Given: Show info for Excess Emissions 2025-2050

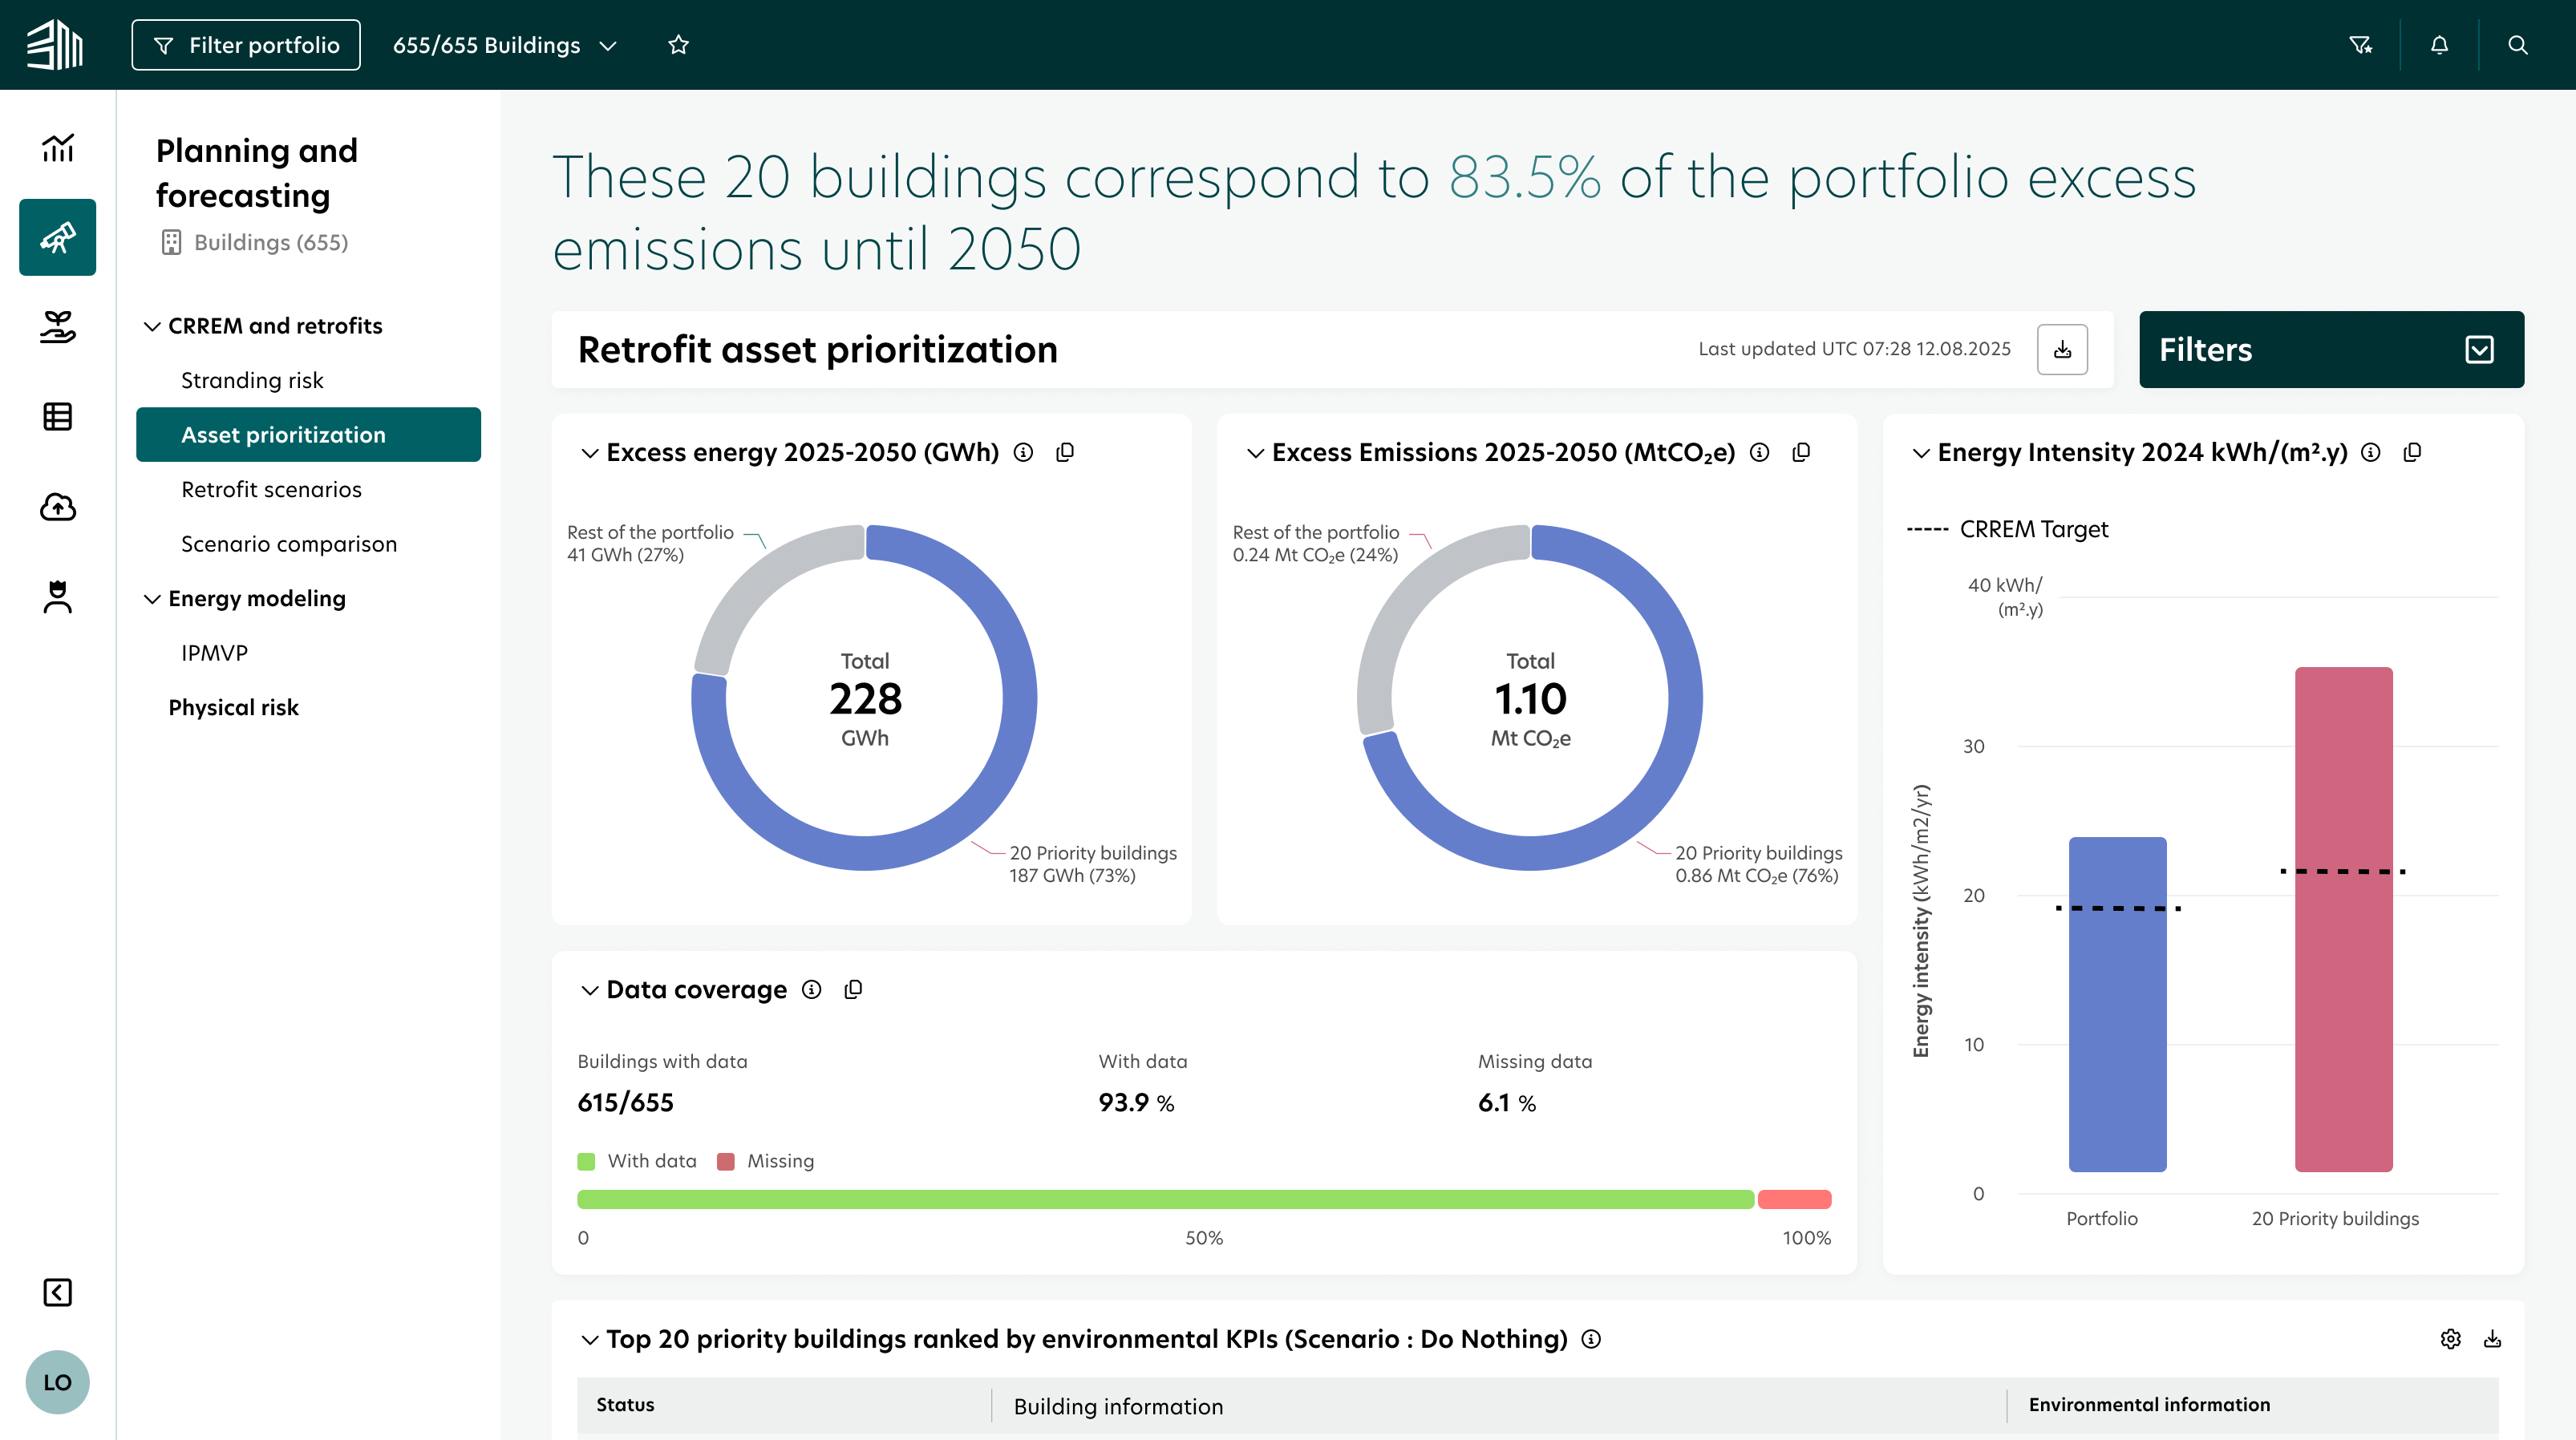Looking at the screenshot, I should pyautogui.click(x=1760, y=452).
